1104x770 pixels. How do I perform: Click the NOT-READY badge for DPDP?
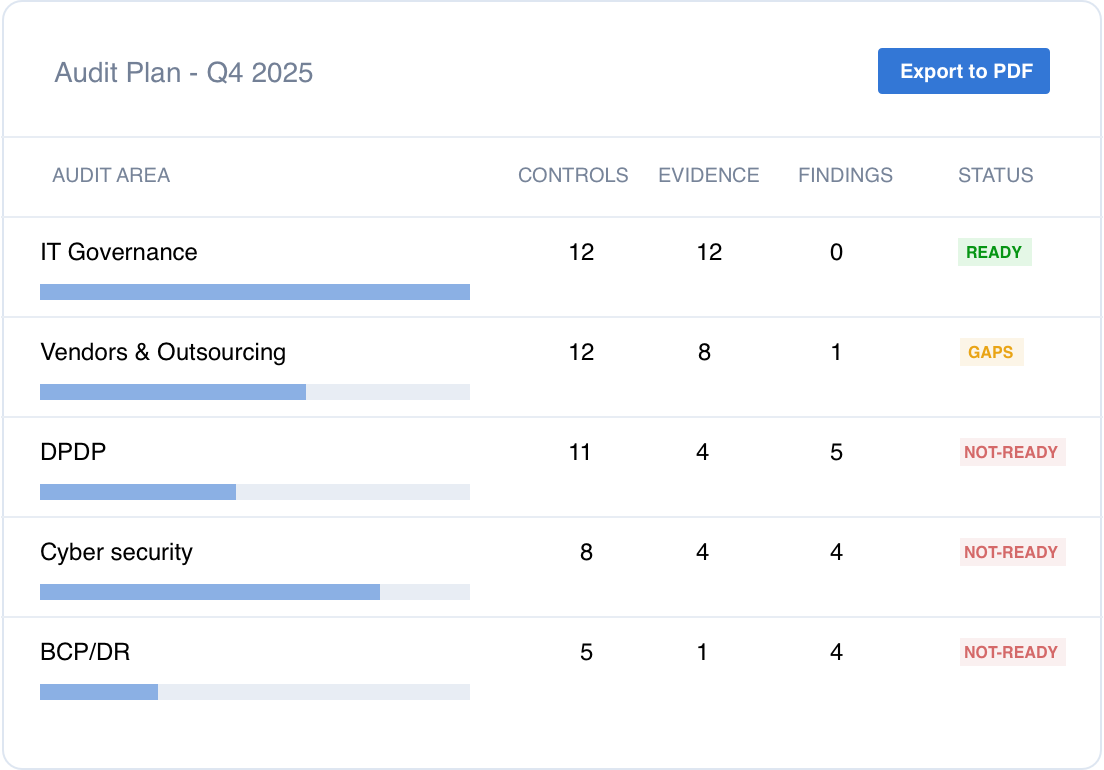tap(1011, 452)
